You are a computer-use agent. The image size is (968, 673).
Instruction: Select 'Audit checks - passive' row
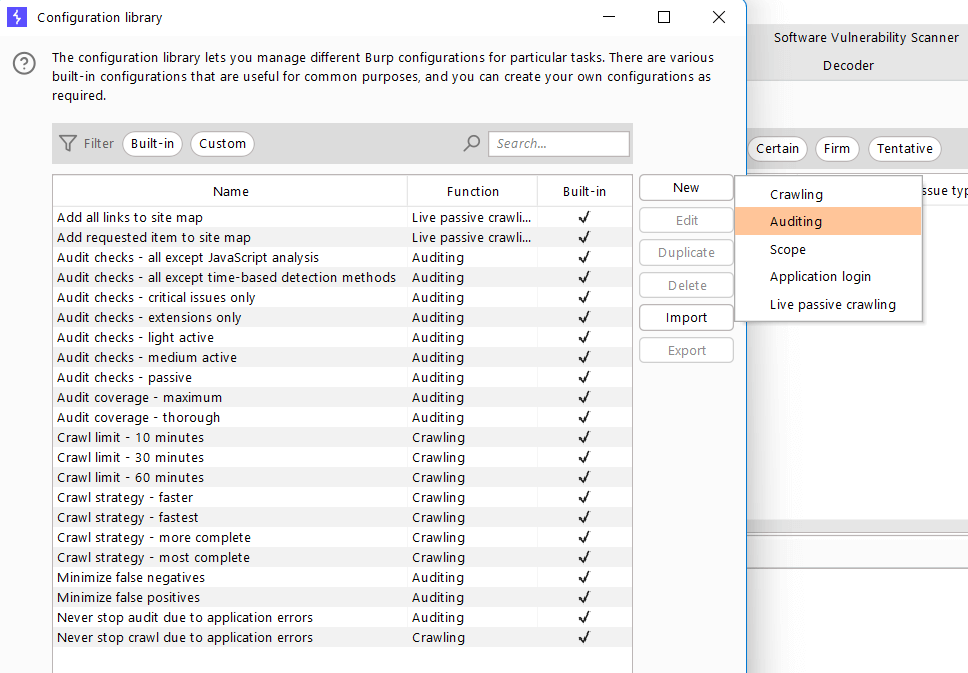[343, 377]
